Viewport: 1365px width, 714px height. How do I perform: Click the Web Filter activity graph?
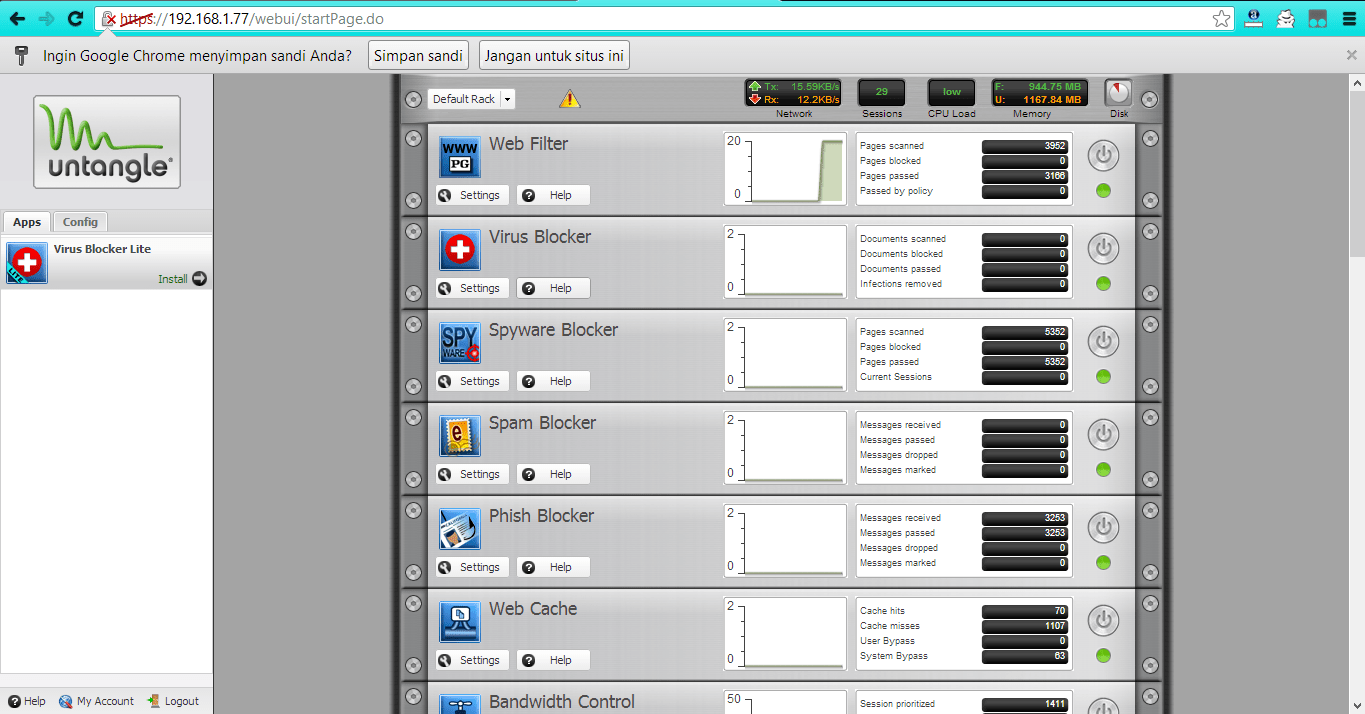(785, 169)
